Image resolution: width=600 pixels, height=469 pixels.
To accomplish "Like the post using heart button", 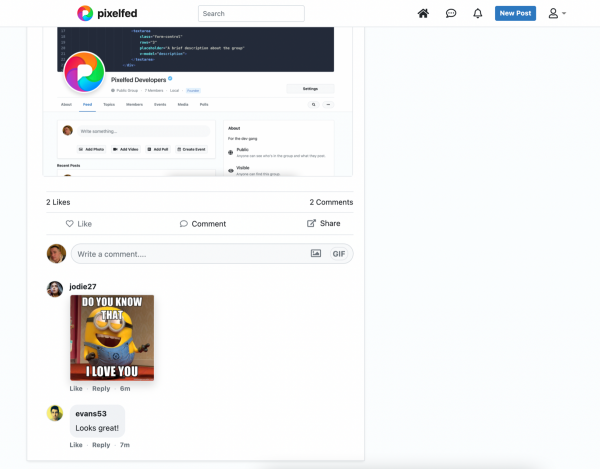I will tap(78, 223).
